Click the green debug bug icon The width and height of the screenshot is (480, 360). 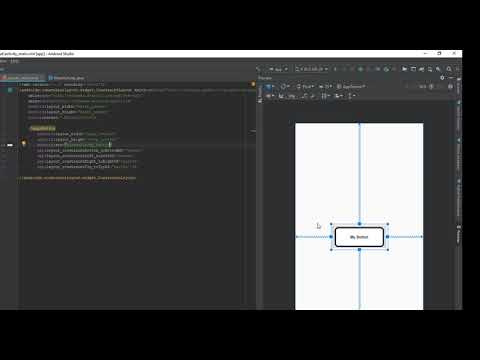coord(361,69)
